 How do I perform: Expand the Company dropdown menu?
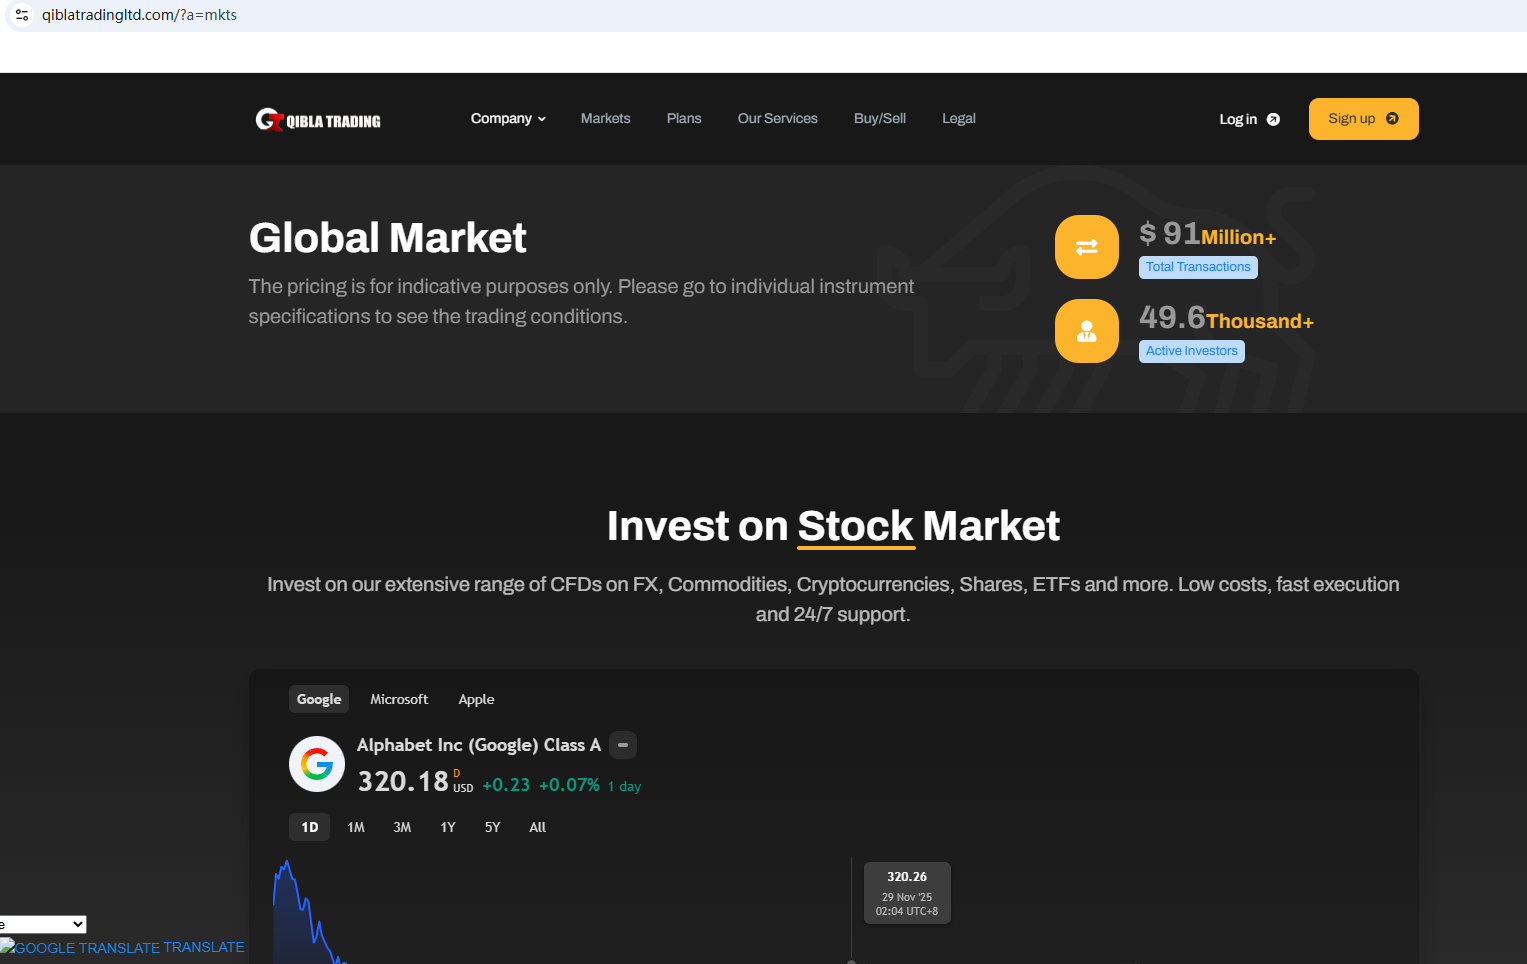click(x=508, y=118)
